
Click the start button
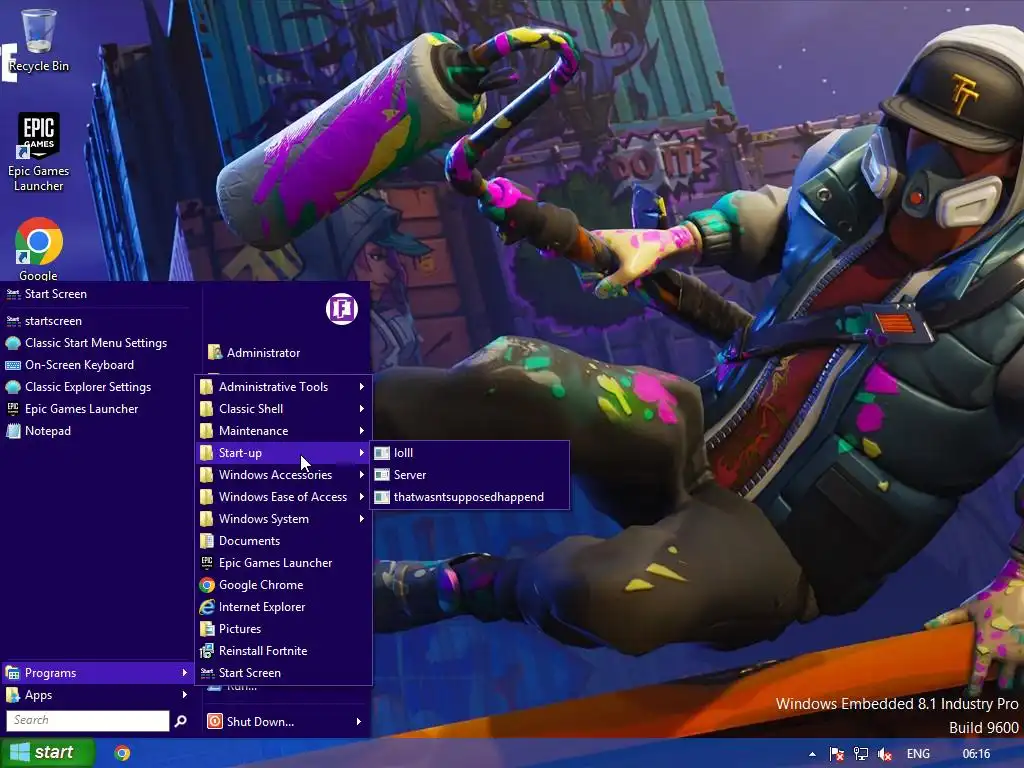click(x=47, y=753)
